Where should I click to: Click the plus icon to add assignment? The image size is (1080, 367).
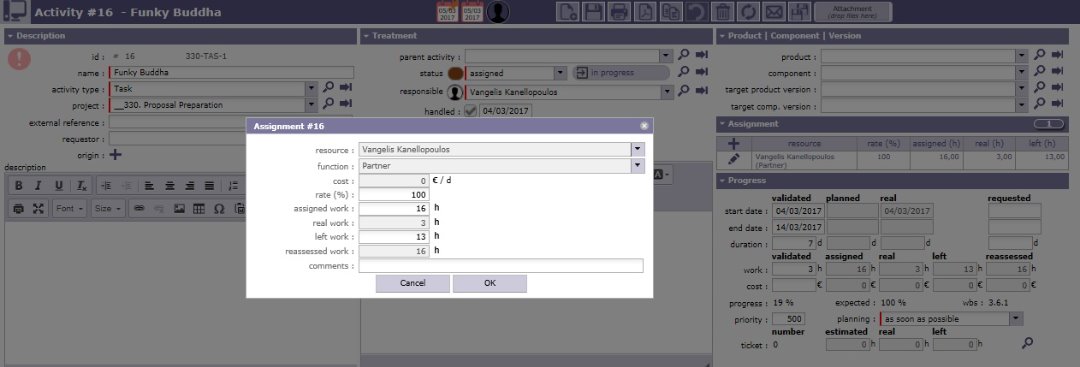point(734,143)
